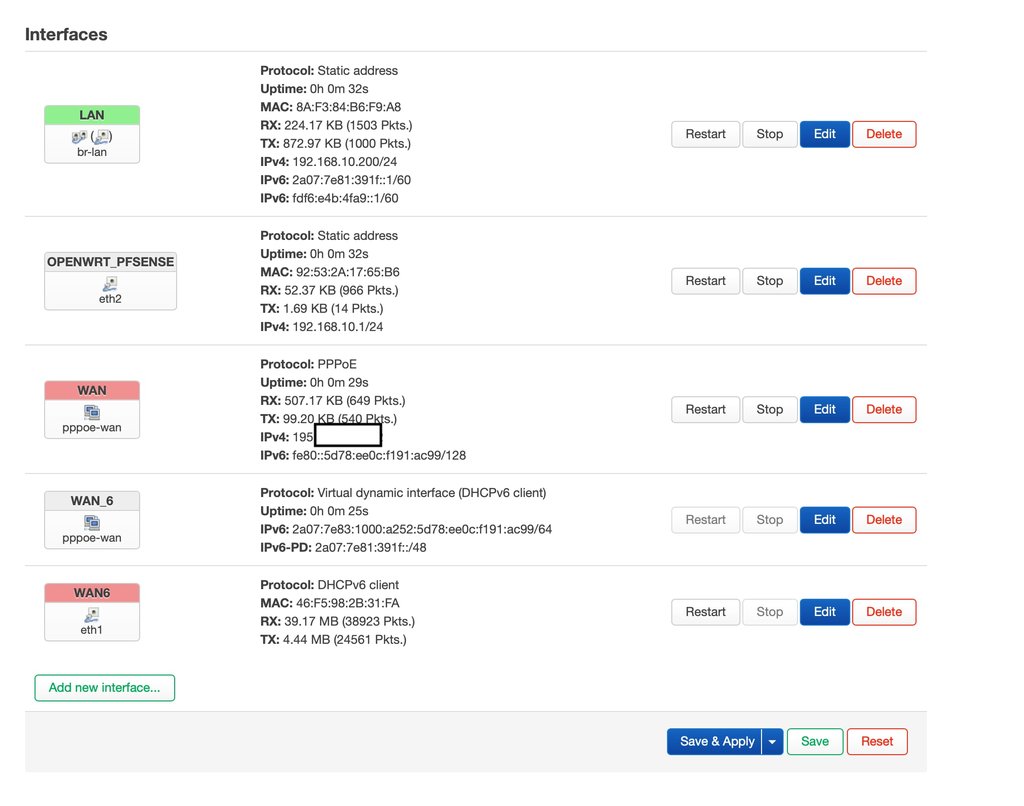Restart the LAN interface
This screenshot has width=1024, height=806.
tap(705, 134)
